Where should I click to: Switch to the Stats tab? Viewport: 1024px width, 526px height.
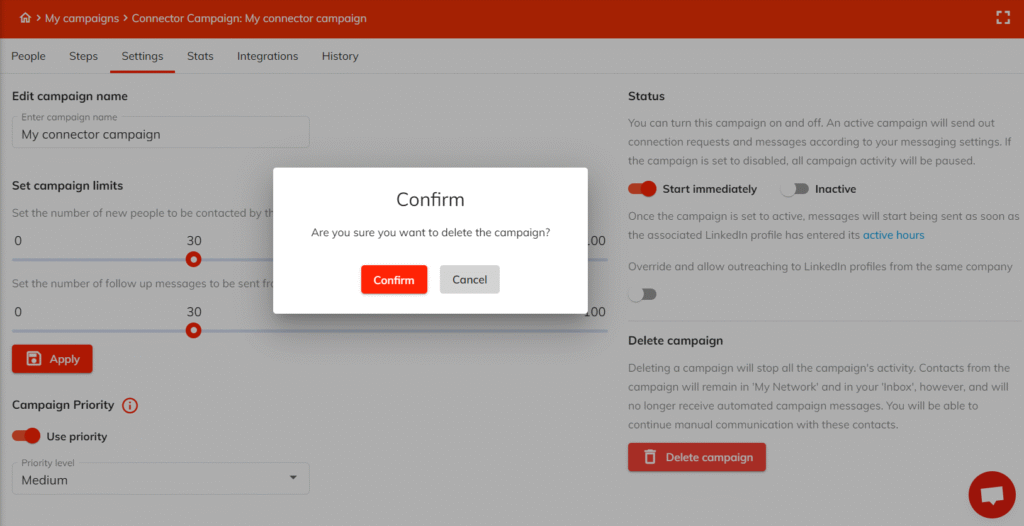pyautogui.click(x=200, y=56)
